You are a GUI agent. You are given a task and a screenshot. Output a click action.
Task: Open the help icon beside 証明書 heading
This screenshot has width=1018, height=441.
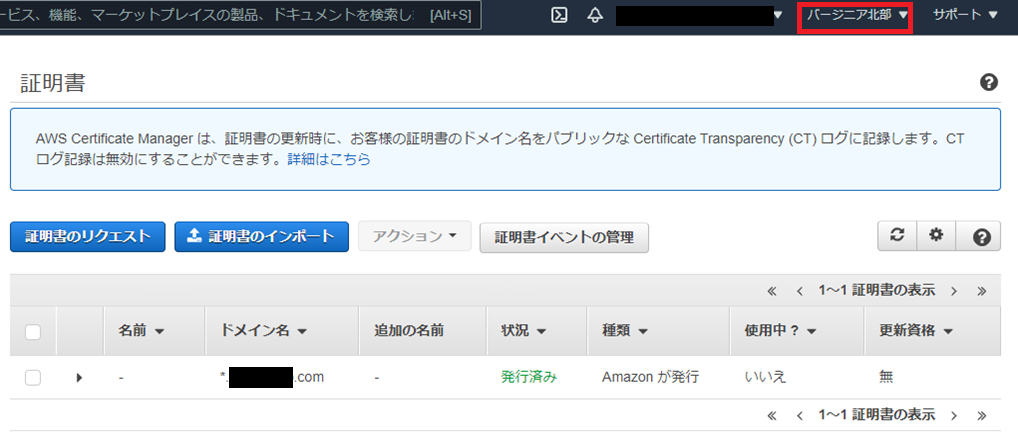pyautogui.click(x=988, y=82)
